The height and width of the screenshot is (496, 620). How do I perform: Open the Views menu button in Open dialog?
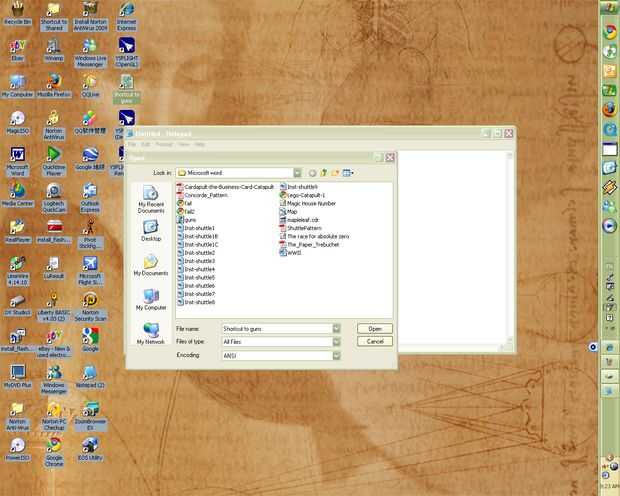348,173
